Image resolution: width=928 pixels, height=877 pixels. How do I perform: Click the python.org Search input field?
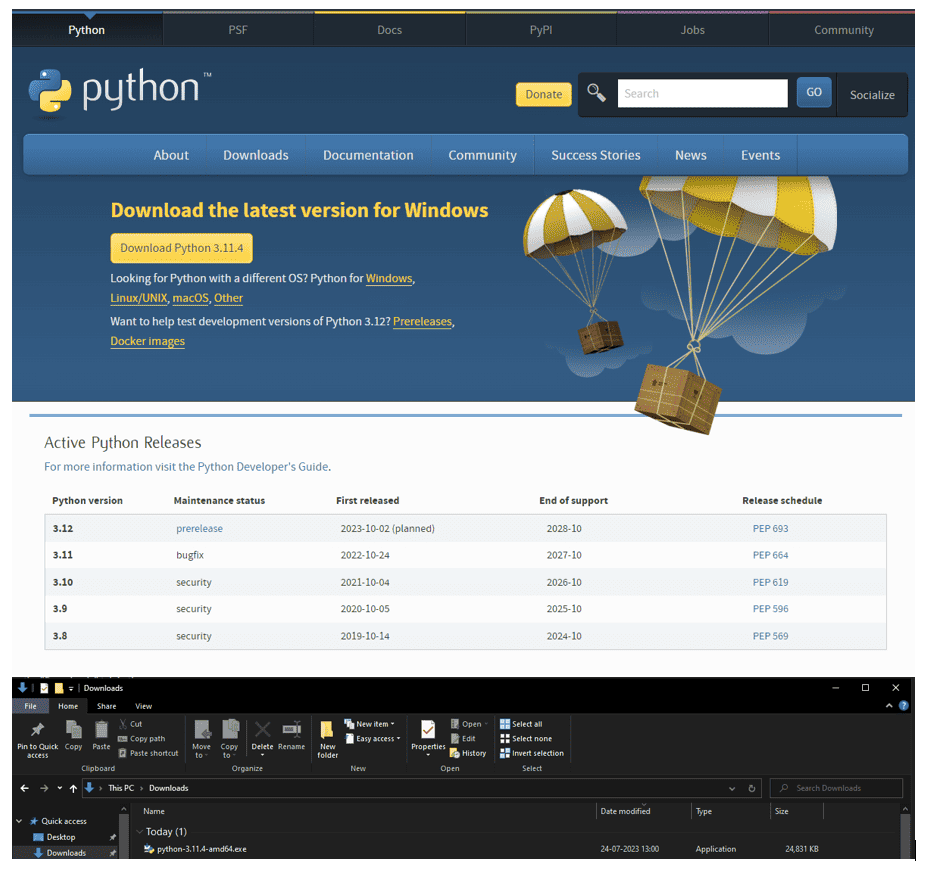coord(703,93)
